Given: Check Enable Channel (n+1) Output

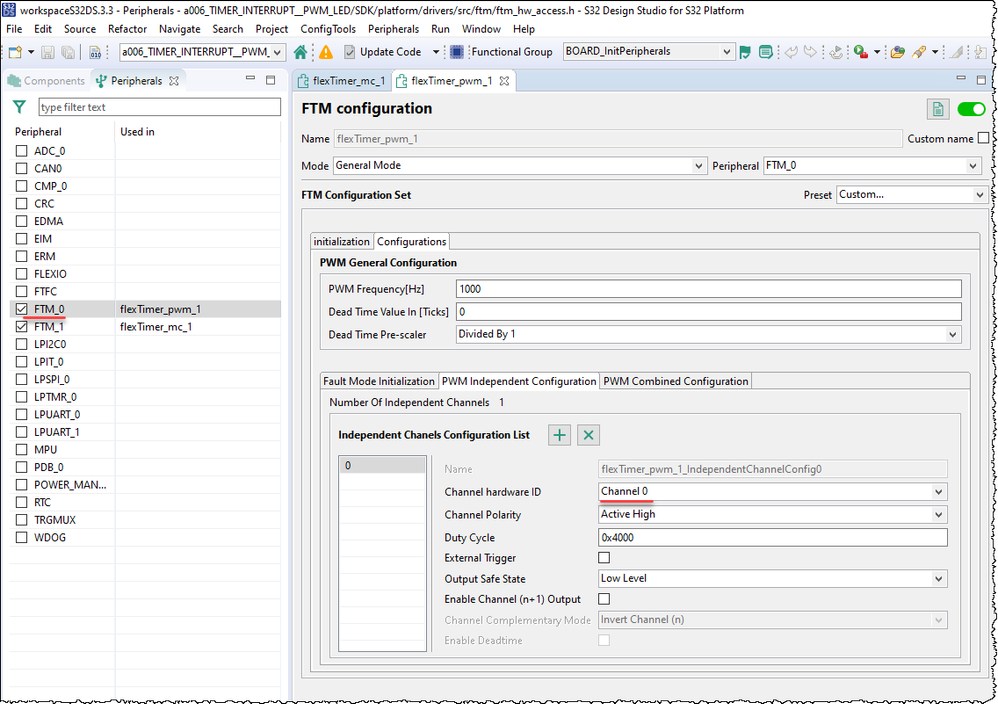Looking at the screenshot, I should (x=604, y=599).
